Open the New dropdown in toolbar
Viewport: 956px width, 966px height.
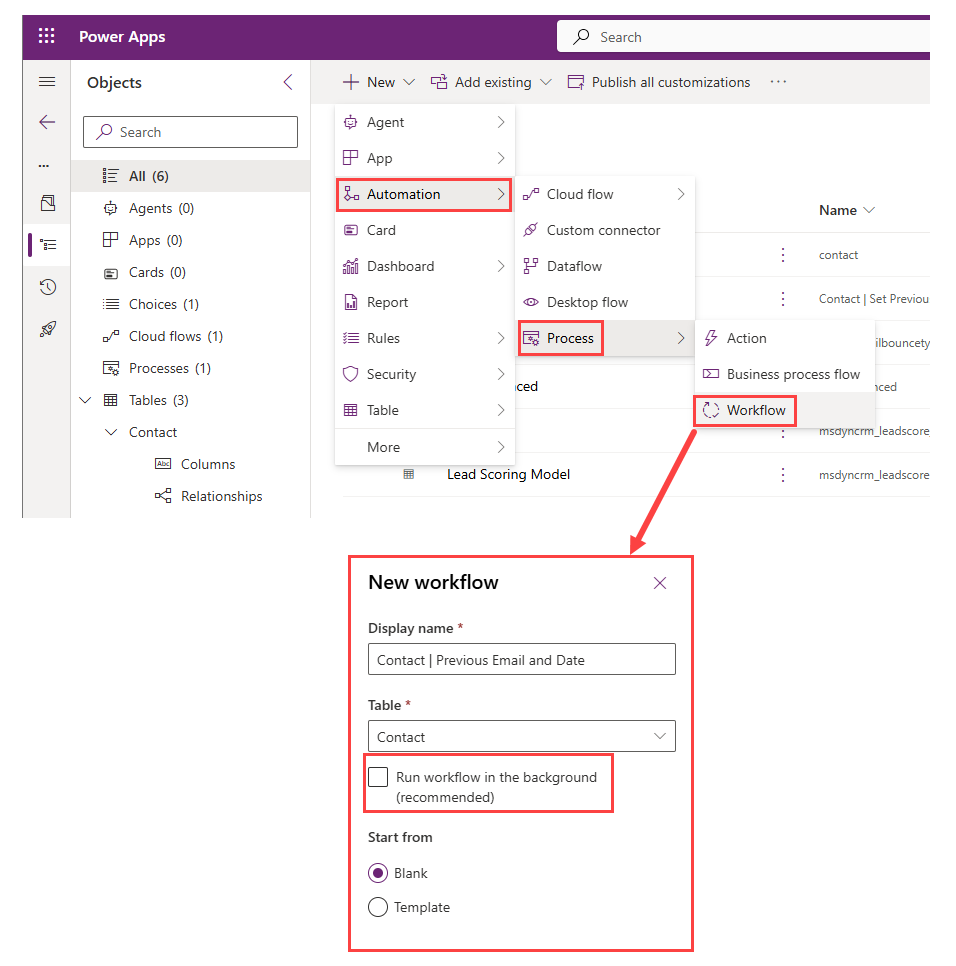click(x=379, y=82)
